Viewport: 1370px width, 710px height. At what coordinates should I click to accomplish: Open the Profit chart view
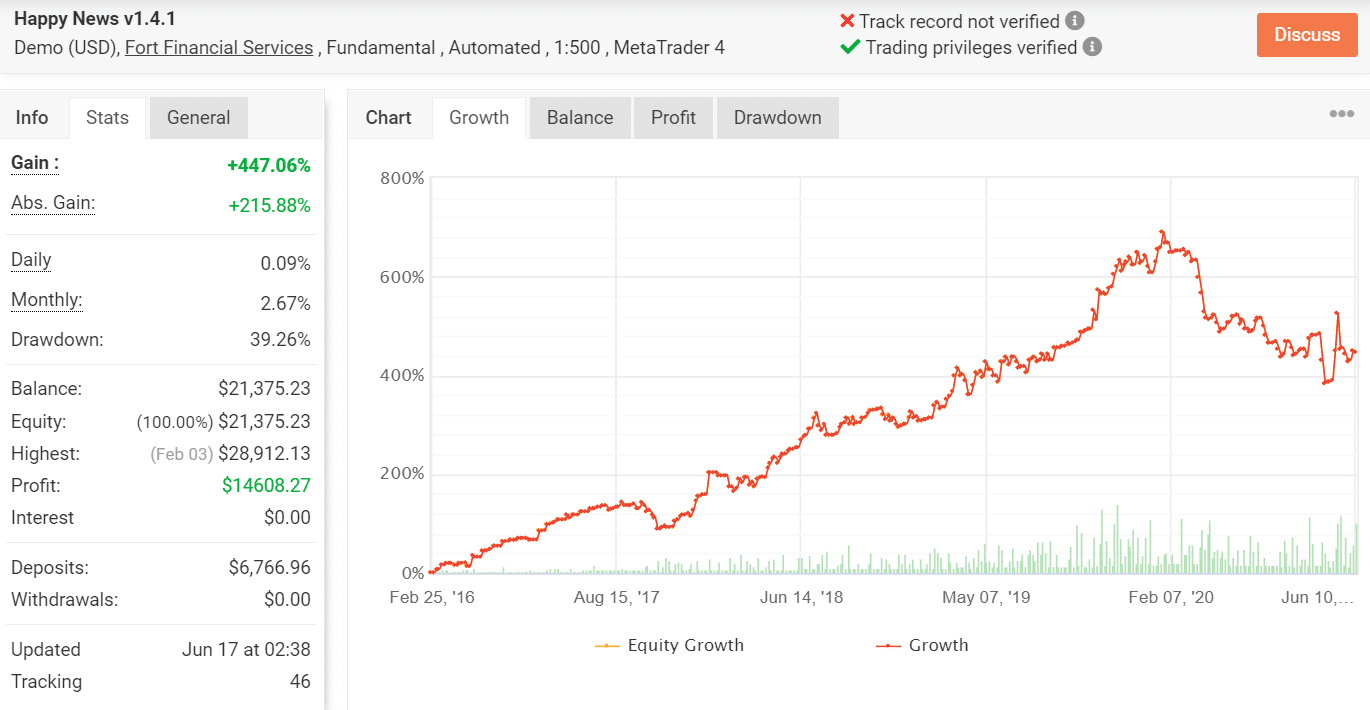(x=673, y=117)
